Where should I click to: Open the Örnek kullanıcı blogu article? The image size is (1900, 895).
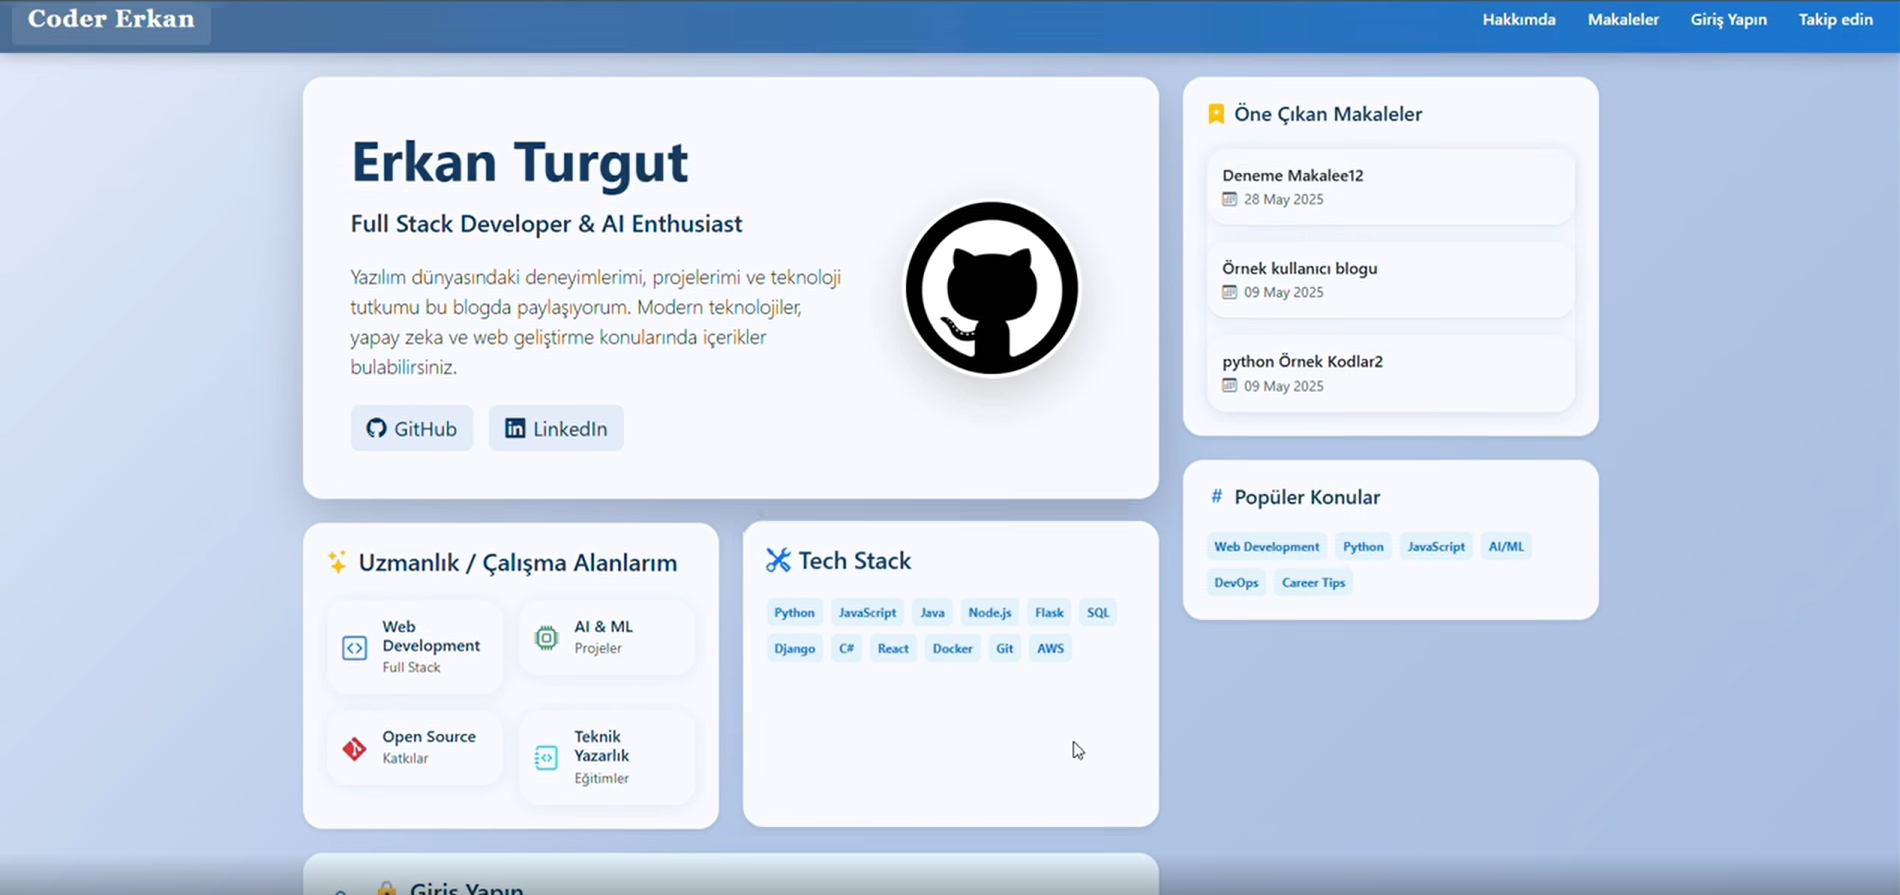(x=1390, y=279)
